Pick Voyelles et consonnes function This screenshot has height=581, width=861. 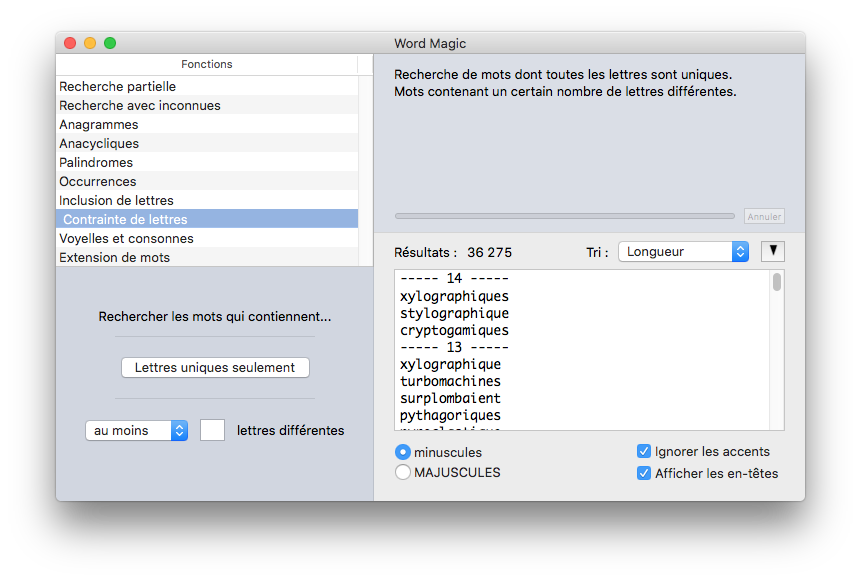tap(126, 239)
